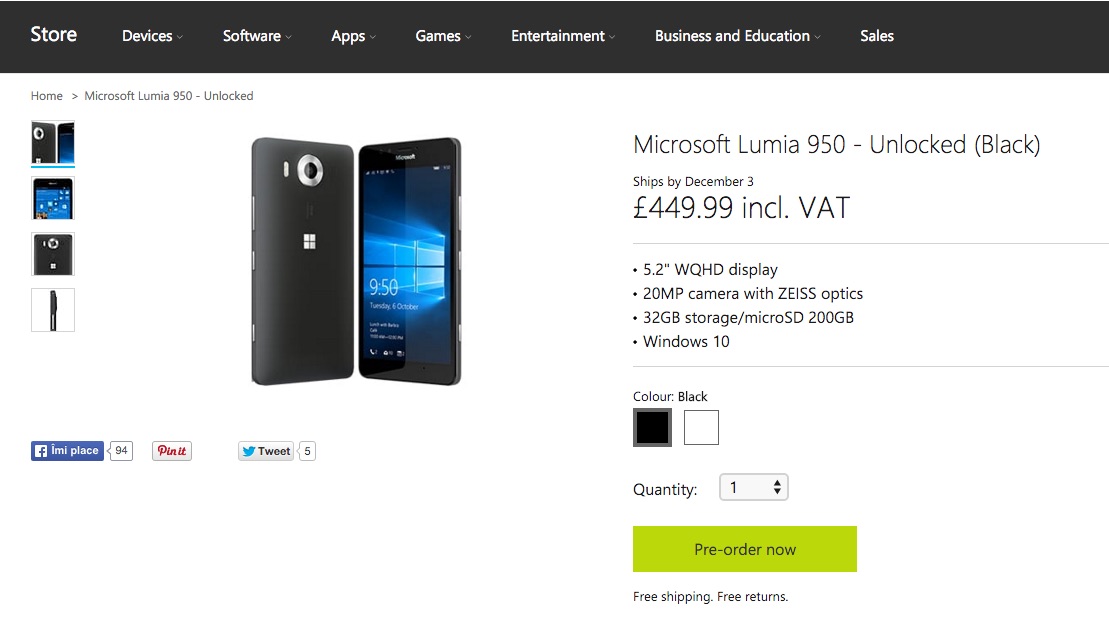Screen dimensions: 1109x624
Task: Open the Quantity dropdown
Action: point(754,488)
